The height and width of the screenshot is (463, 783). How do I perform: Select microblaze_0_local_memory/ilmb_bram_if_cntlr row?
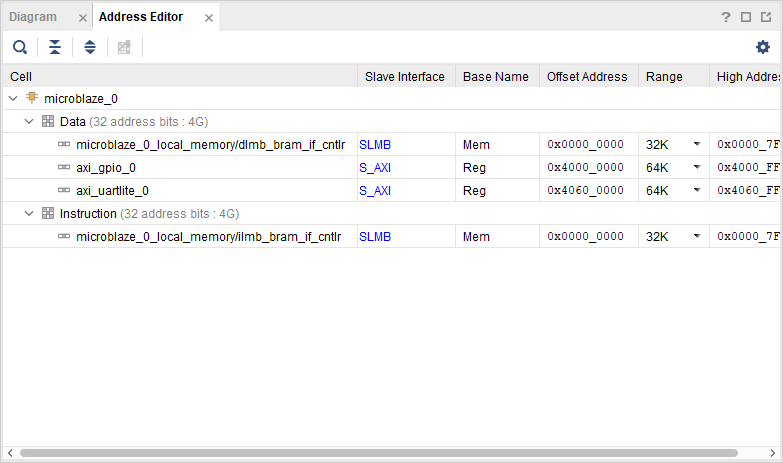pyautogui.click(x=392, y=236)
